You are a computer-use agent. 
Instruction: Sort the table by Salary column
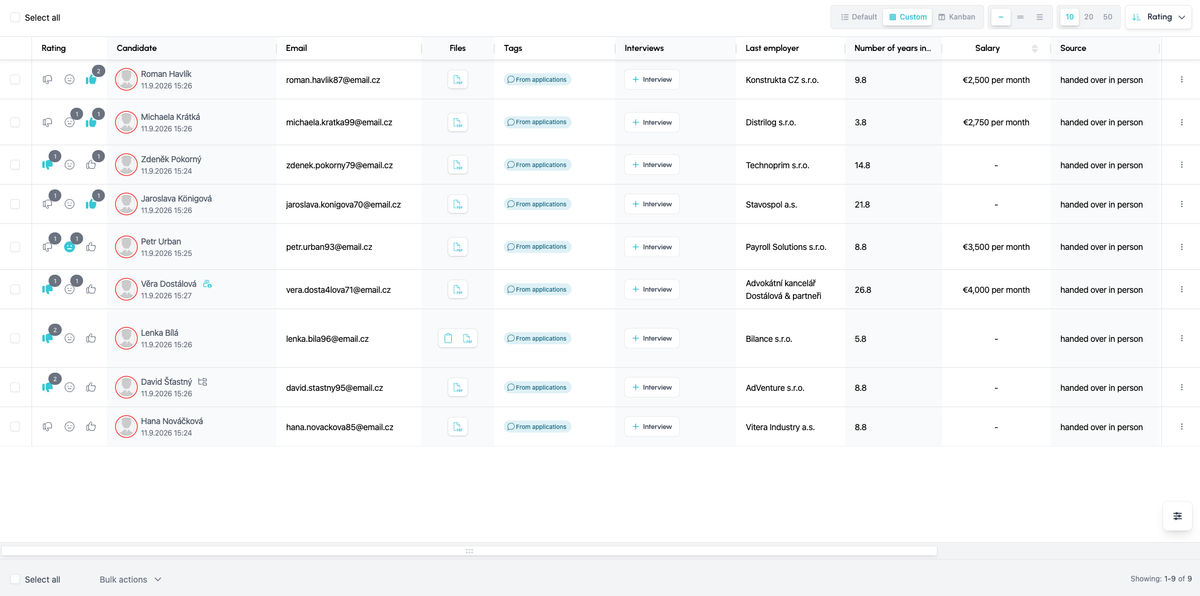coord(1035,48)
